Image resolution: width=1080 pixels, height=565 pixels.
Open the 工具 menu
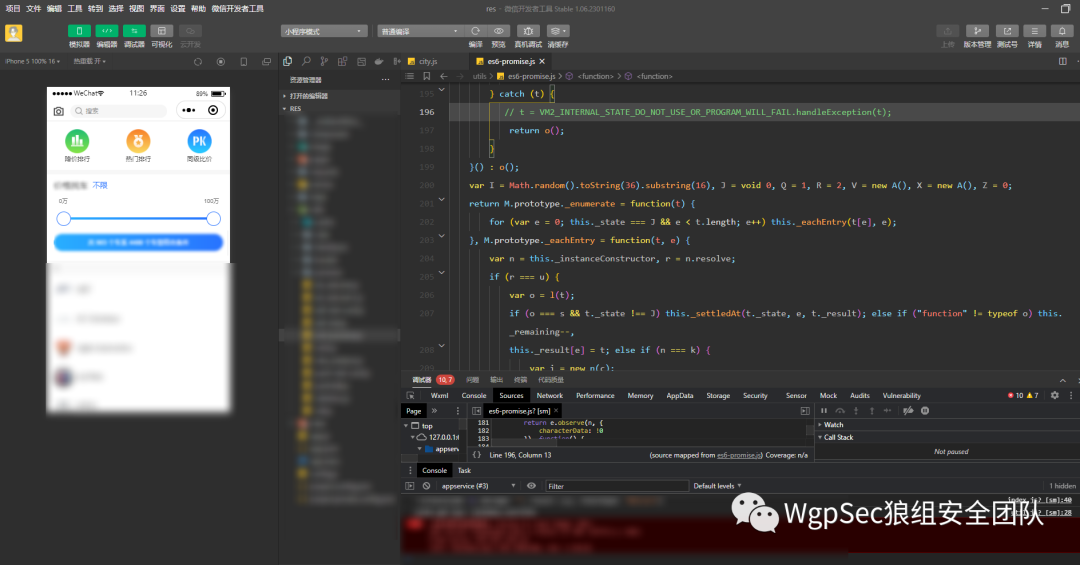click(x=75, y=9)
